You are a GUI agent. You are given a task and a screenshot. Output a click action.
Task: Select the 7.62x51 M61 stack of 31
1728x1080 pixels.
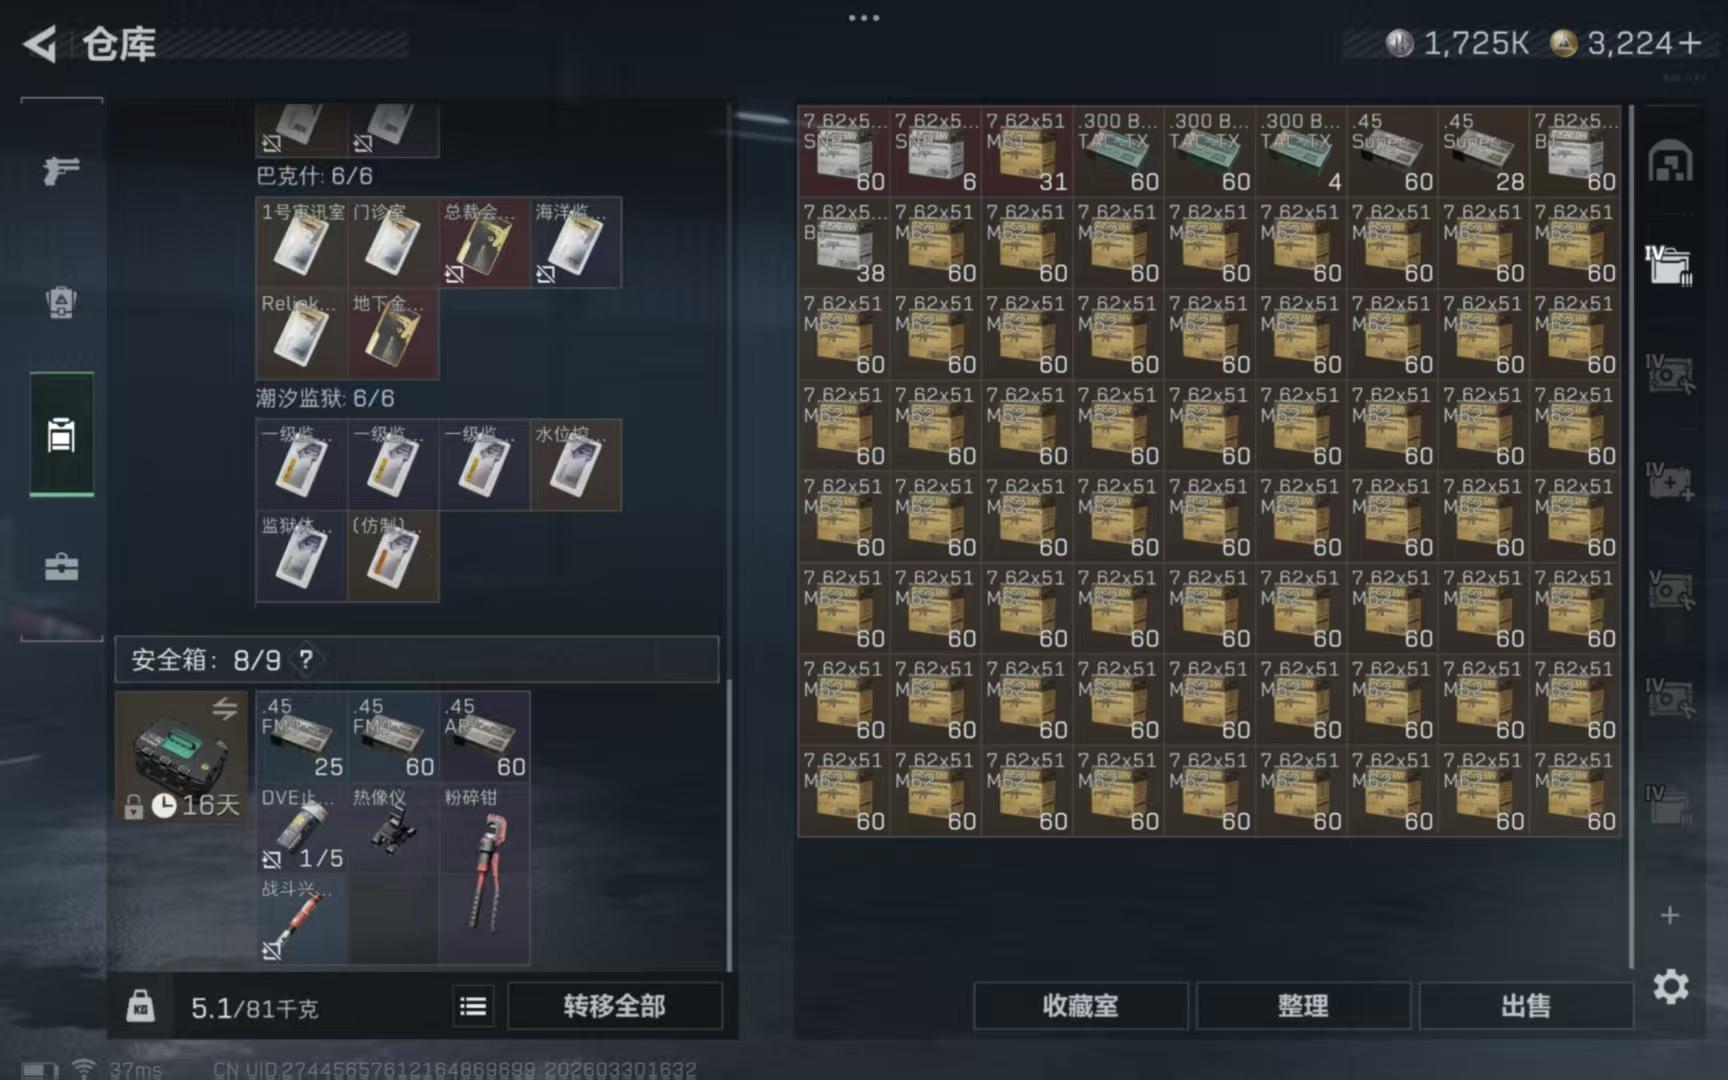click(1027, 151)
